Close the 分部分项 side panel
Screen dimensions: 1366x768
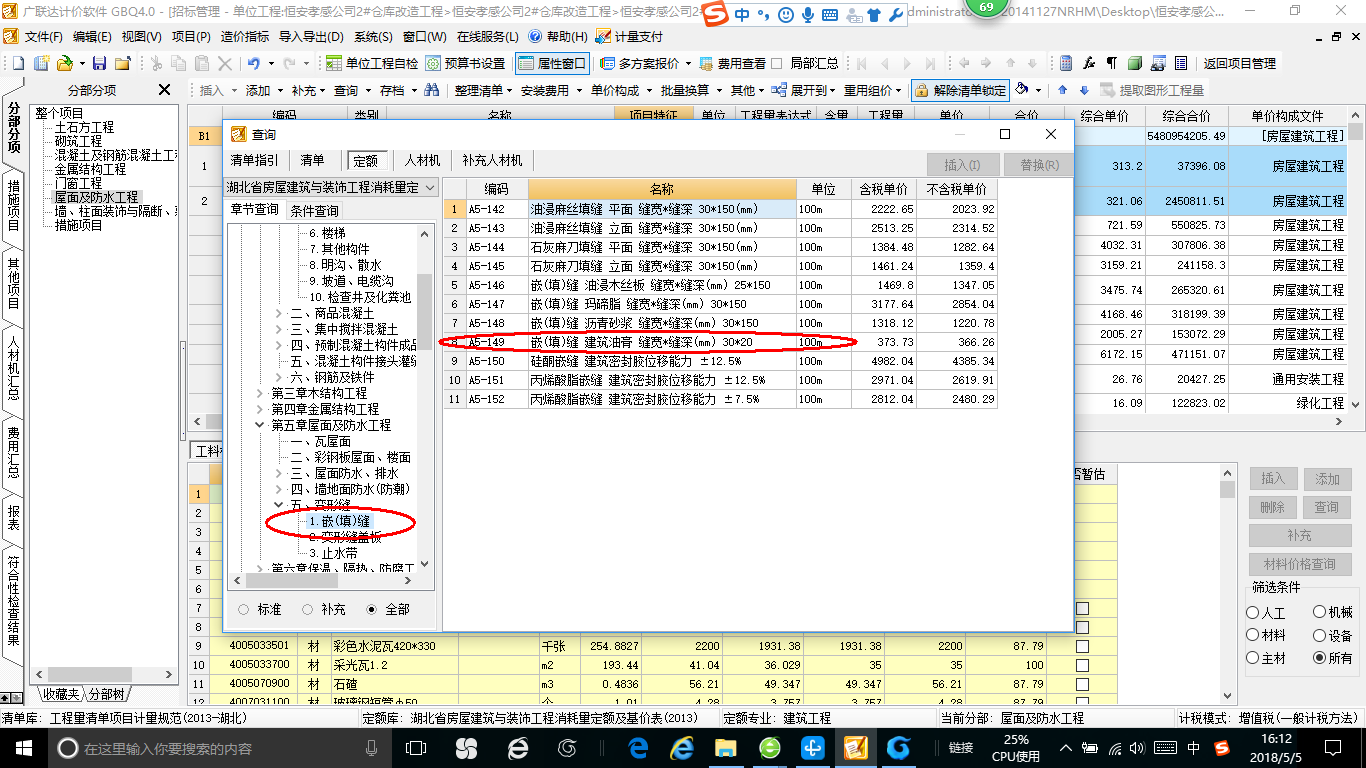coord(165,90)
